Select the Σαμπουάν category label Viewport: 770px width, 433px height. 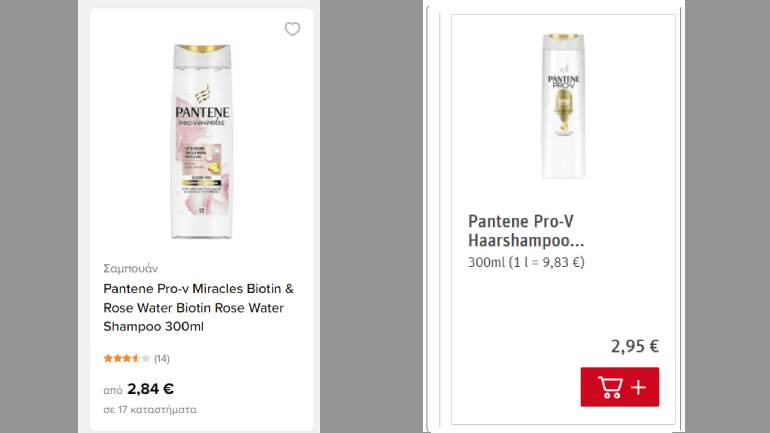pos(131,269)
